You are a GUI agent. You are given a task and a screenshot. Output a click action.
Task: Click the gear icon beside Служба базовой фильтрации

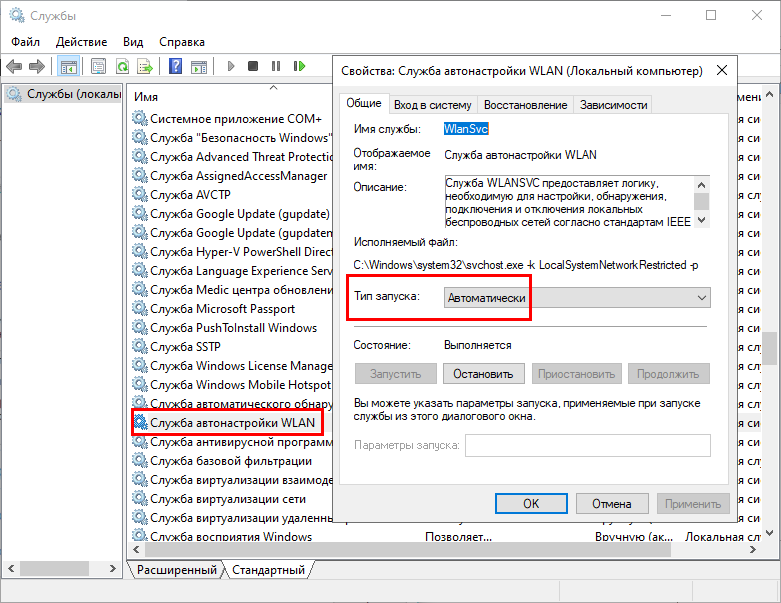coord(140,461)
